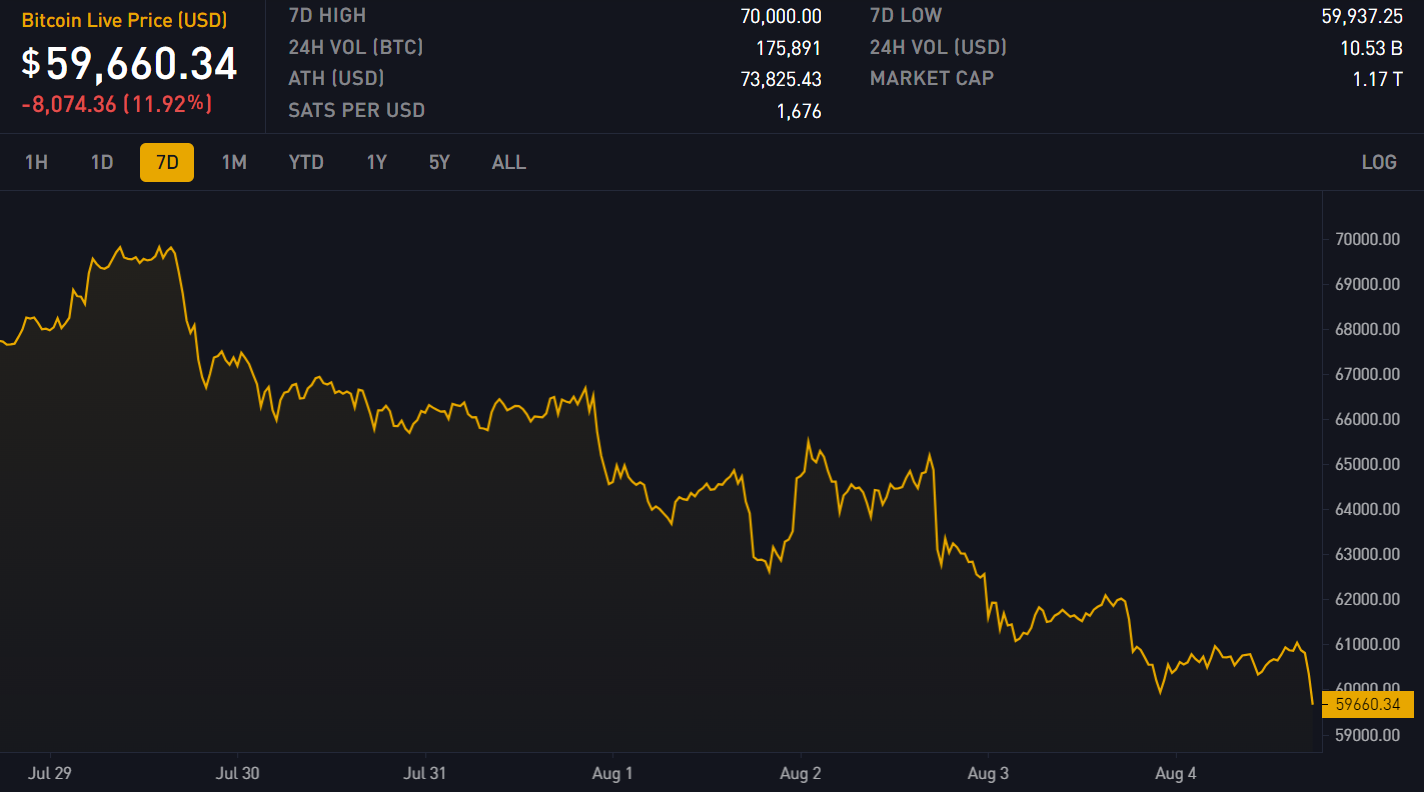1424x792 pixels.
Task: Open the 5Y chart range
Action: [x=439, y=162]
